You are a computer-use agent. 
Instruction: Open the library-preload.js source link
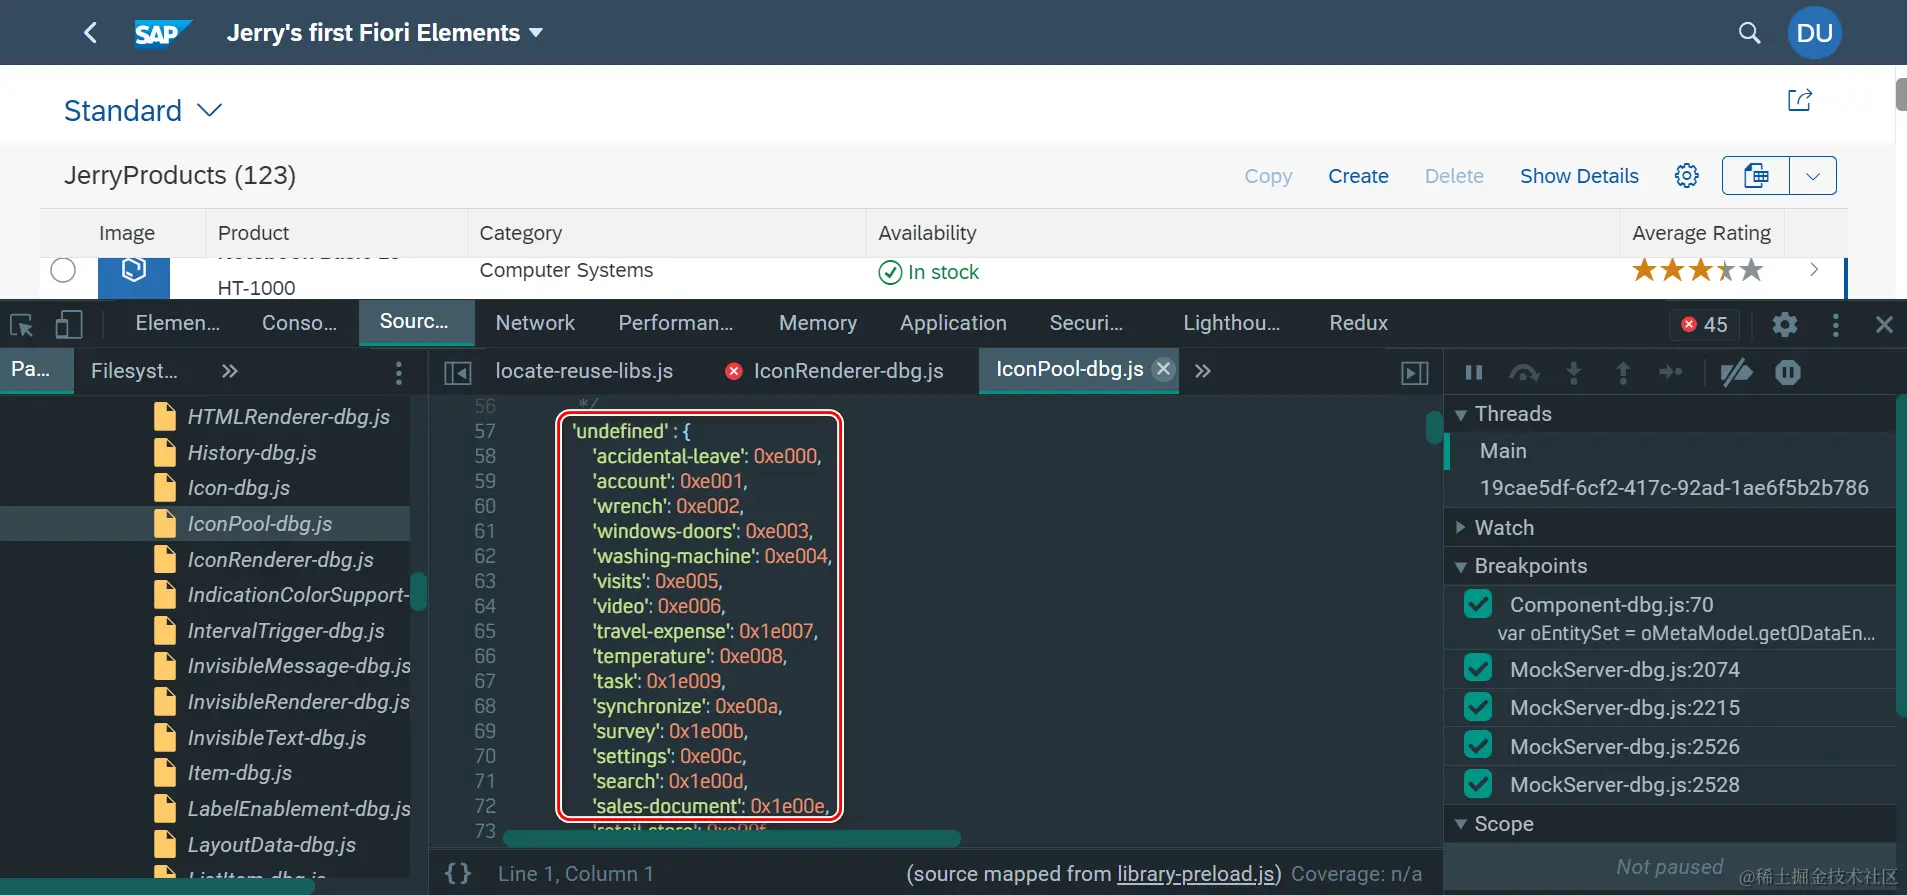click(x=1196, y=874)
